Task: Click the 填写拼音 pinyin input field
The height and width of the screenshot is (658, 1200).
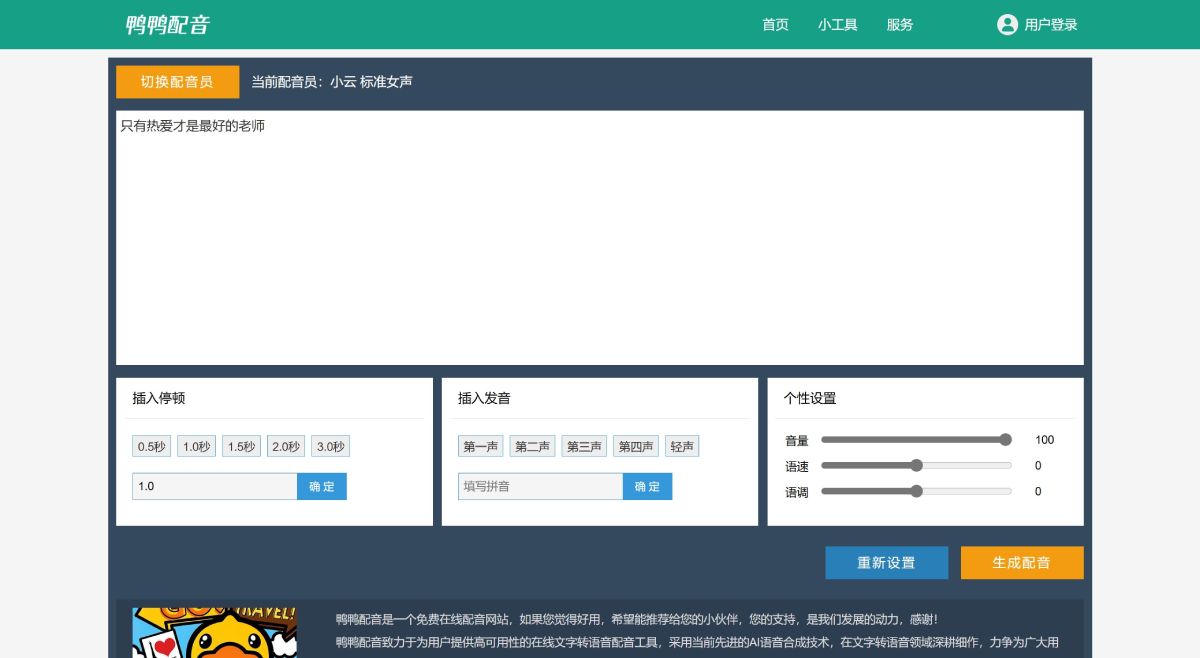Action: pos(539,486)
